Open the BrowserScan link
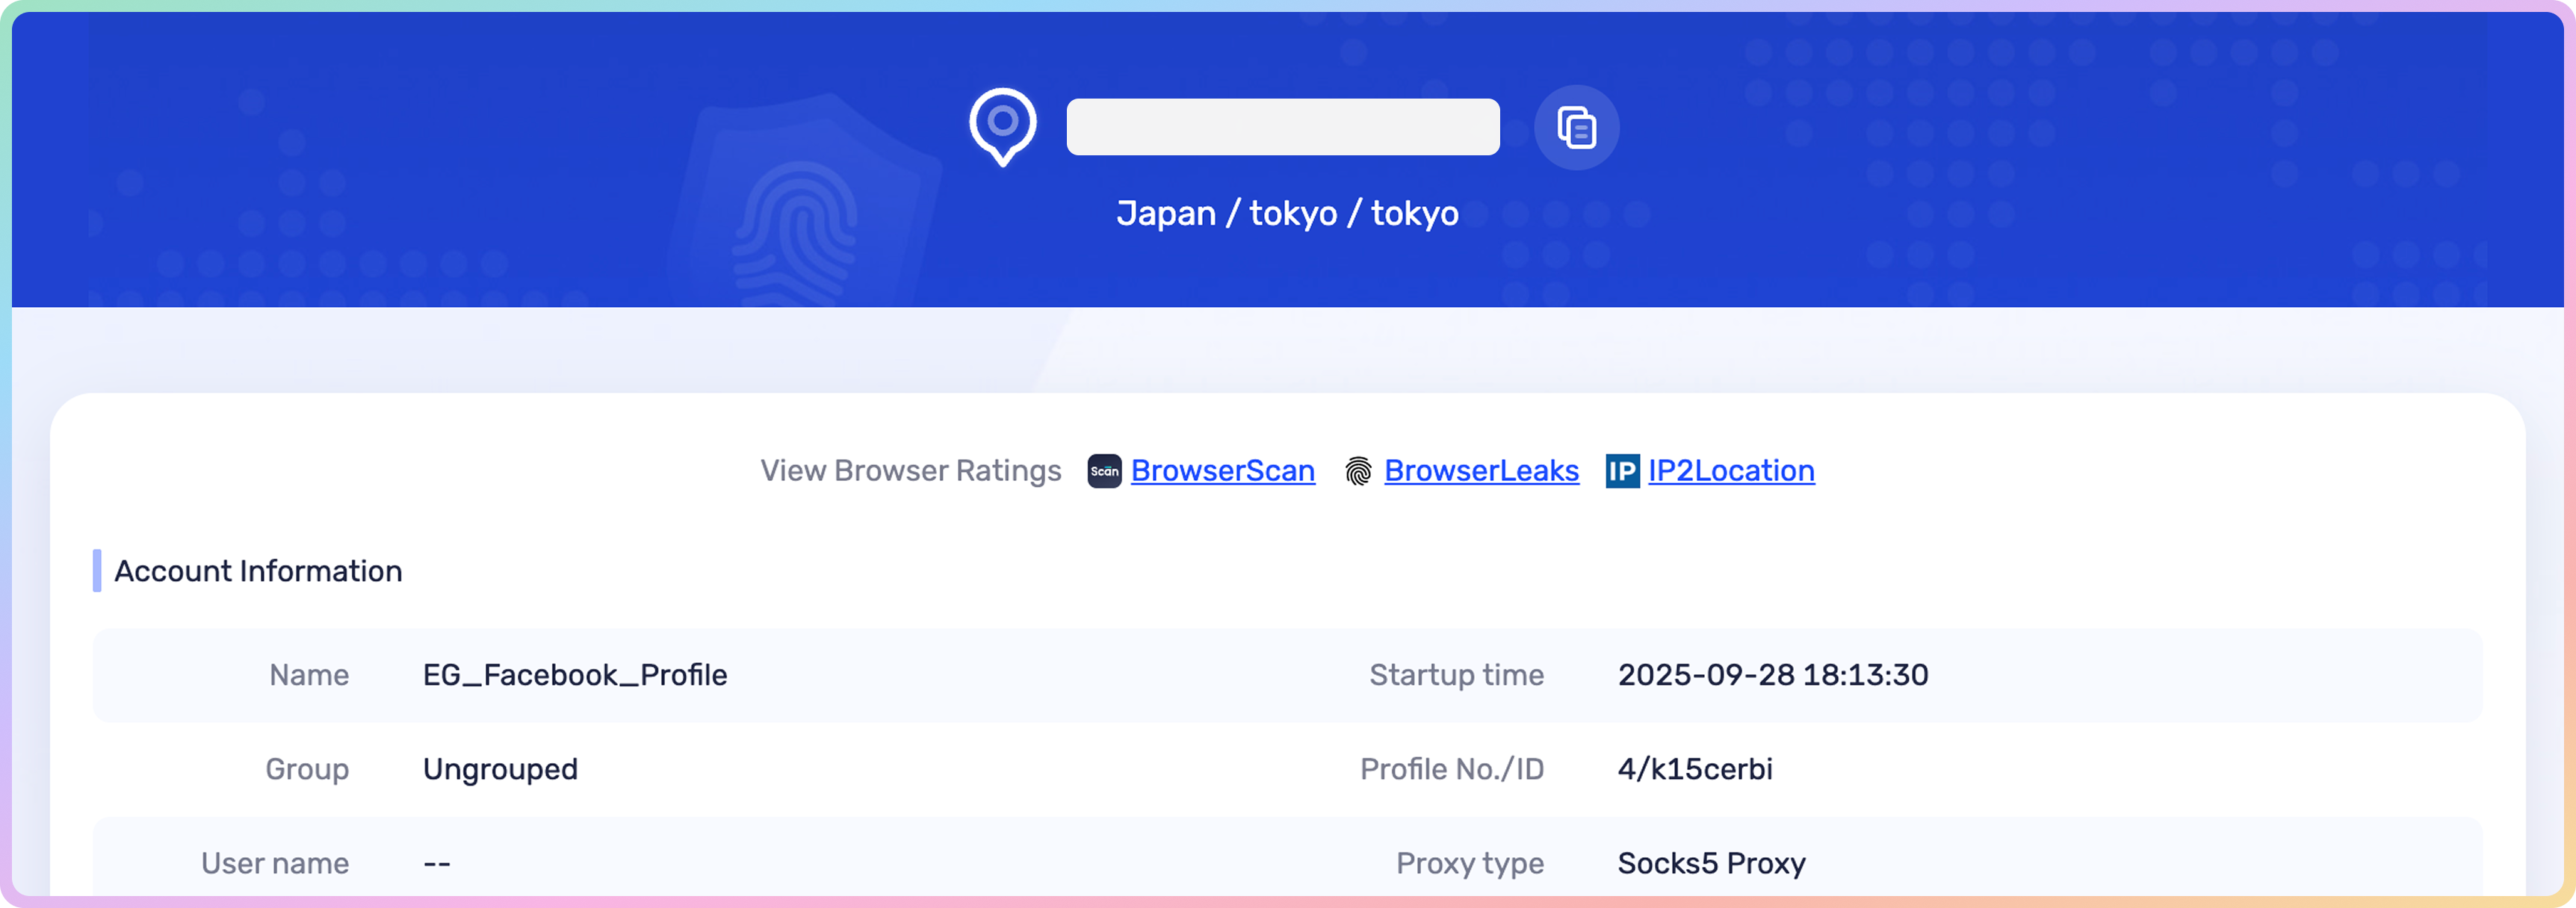This screenshot has width=2576, height=908. click(x=1222, y=471)
